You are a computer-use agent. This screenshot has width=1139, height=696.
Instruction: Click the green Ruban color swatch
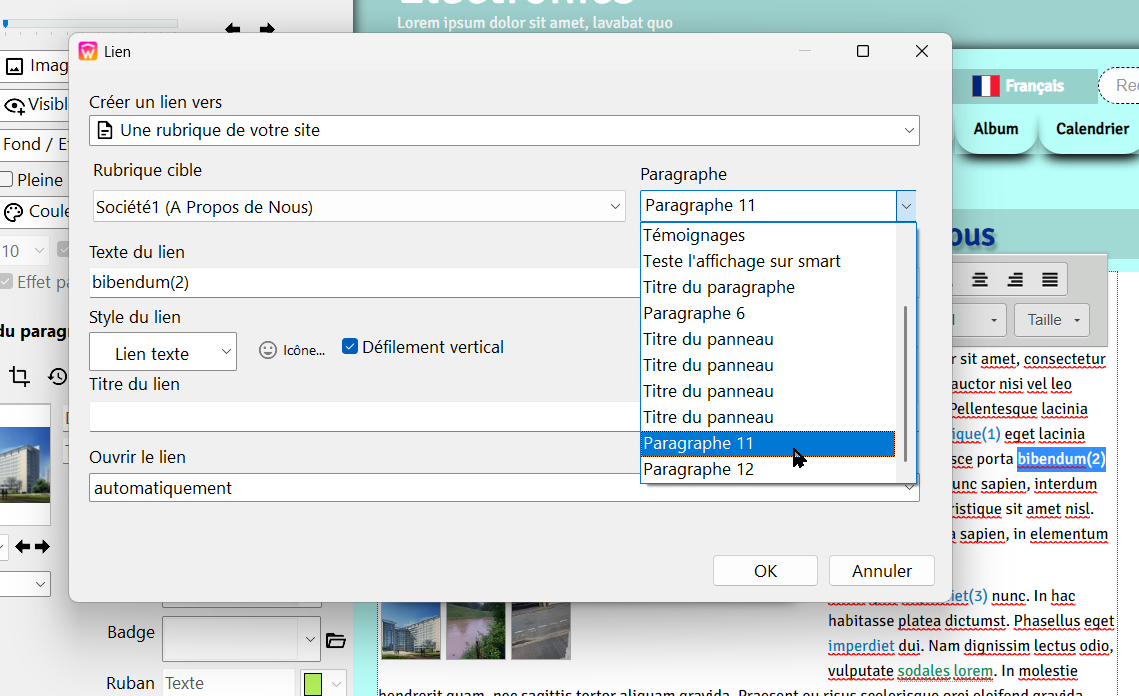[314, 684]
